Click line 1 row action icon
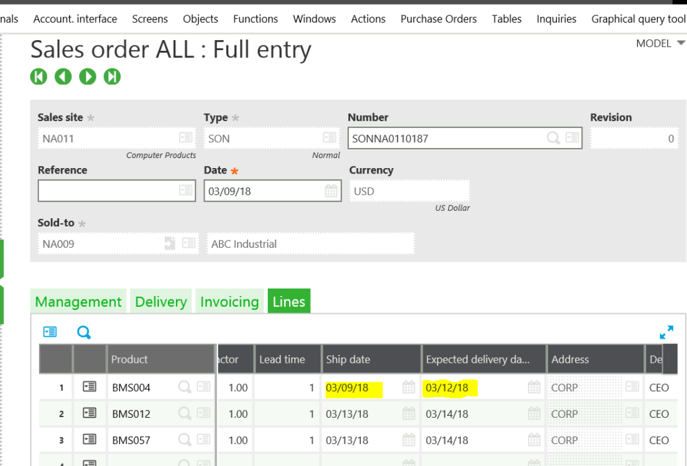Screen dimensions: 687x466 click(89, 387)
